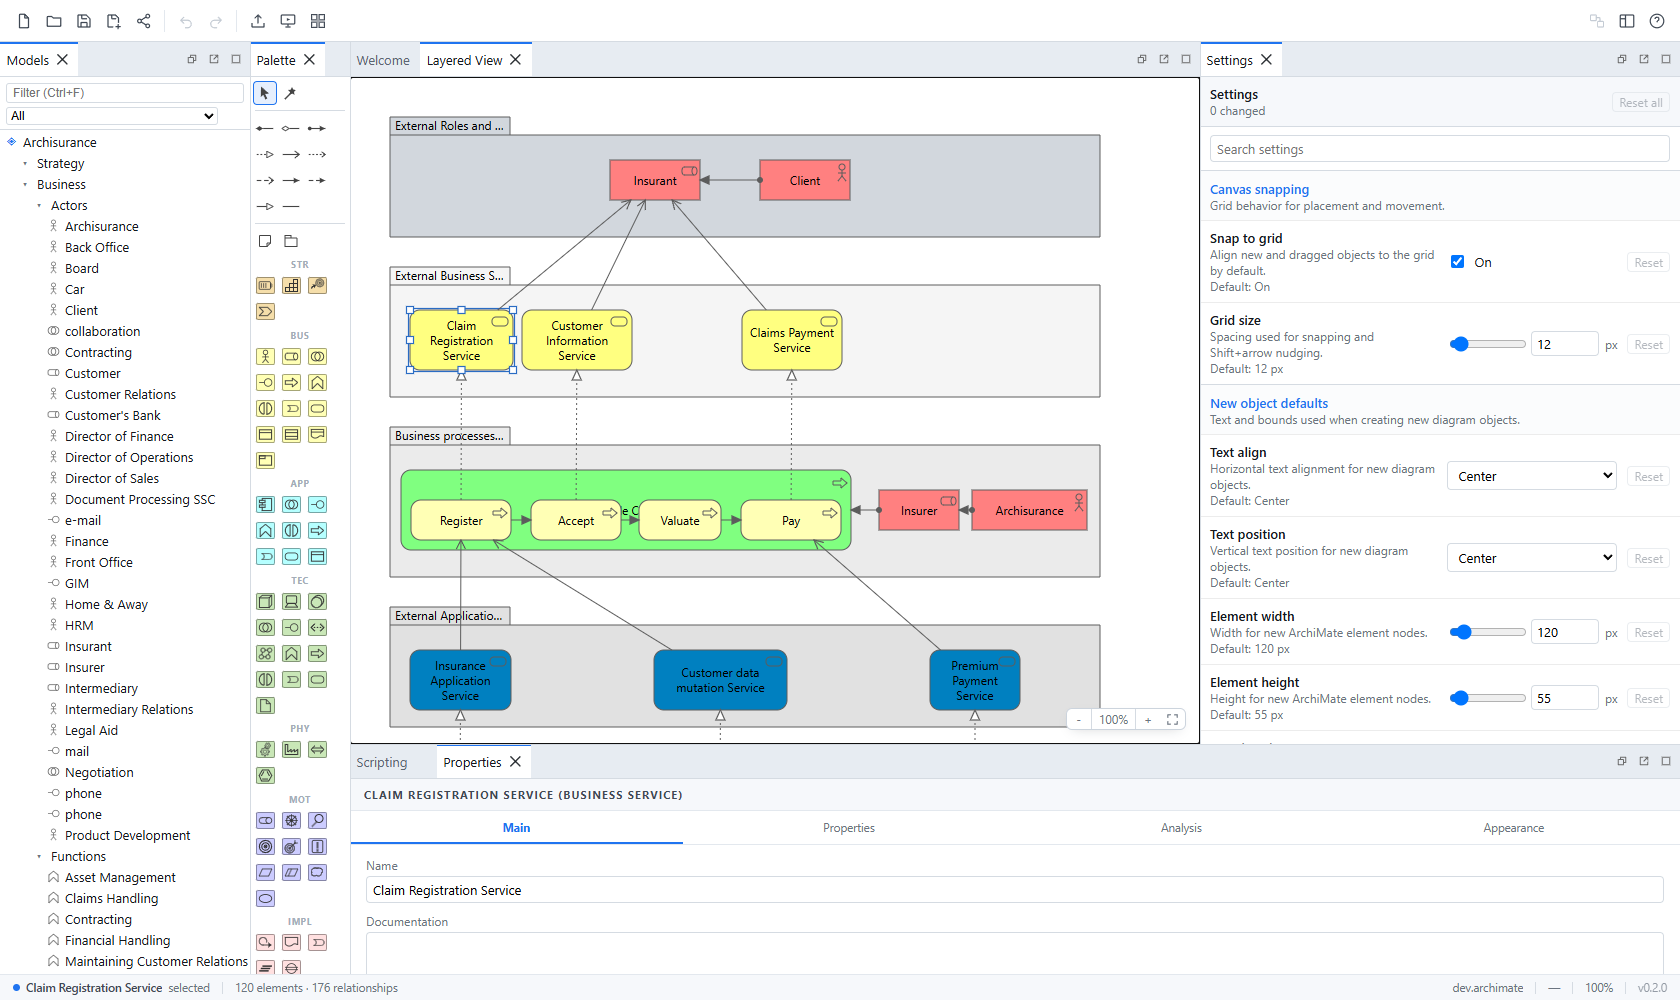Open the Properties sub-tab next to Main
The width and height of the screenshot is (1680, 1000).
point(849,828)
